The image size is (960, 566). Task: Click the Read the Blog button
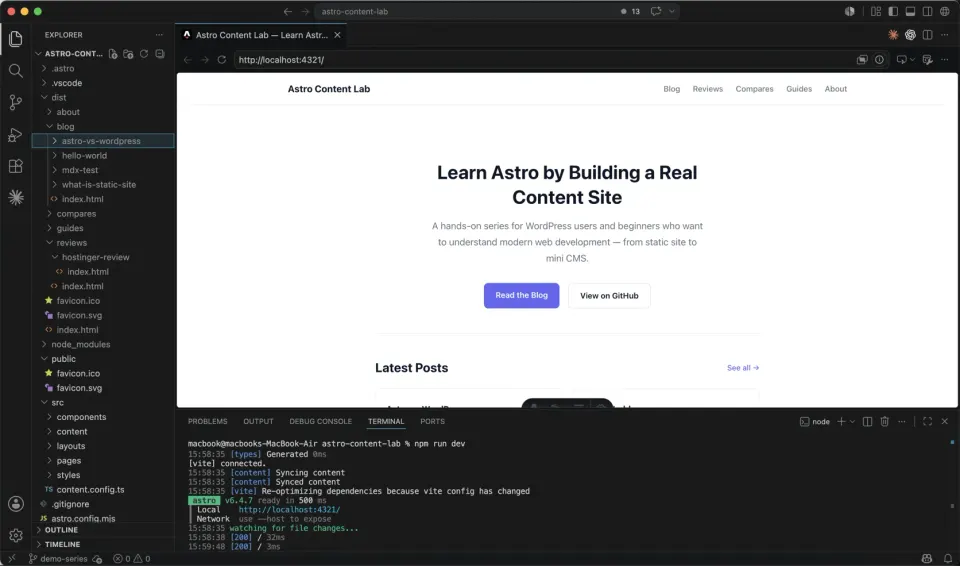(522, 295)
